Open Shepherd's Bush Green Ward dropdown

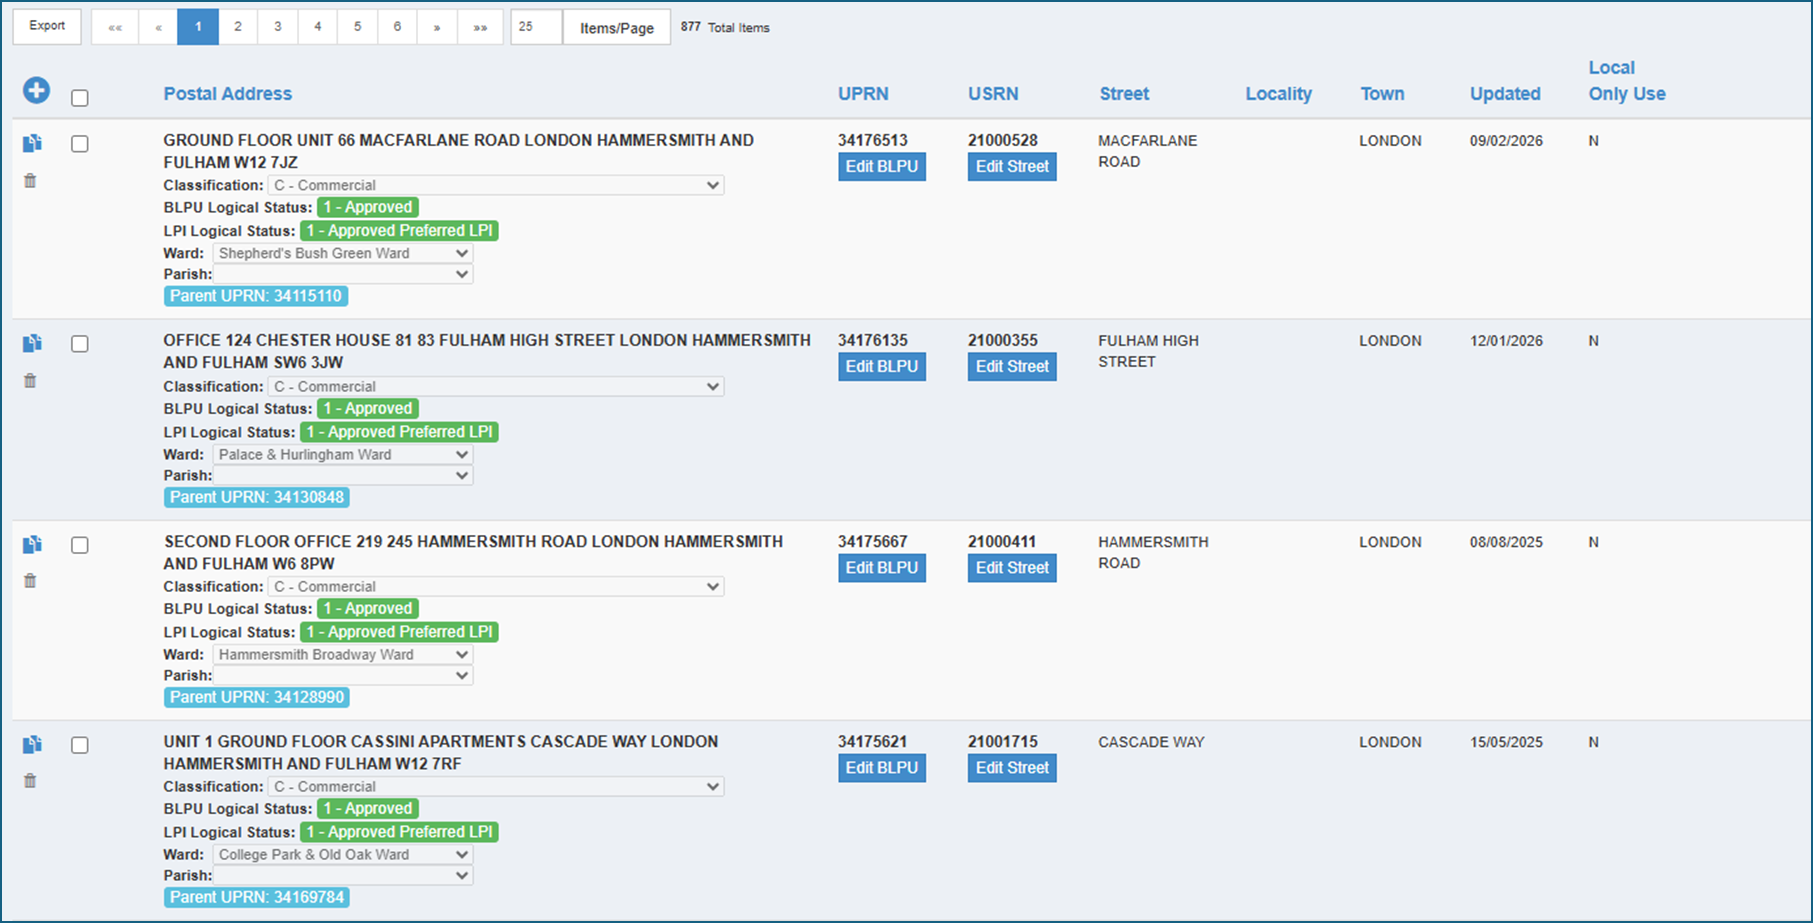click(x=342, y=253)
